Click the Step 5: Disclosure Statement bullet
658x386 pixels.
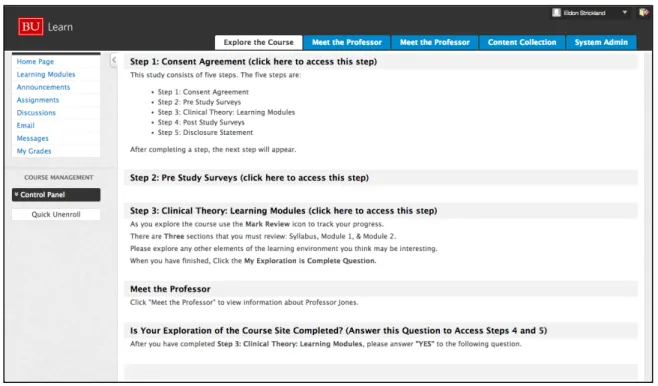(205, 132)
